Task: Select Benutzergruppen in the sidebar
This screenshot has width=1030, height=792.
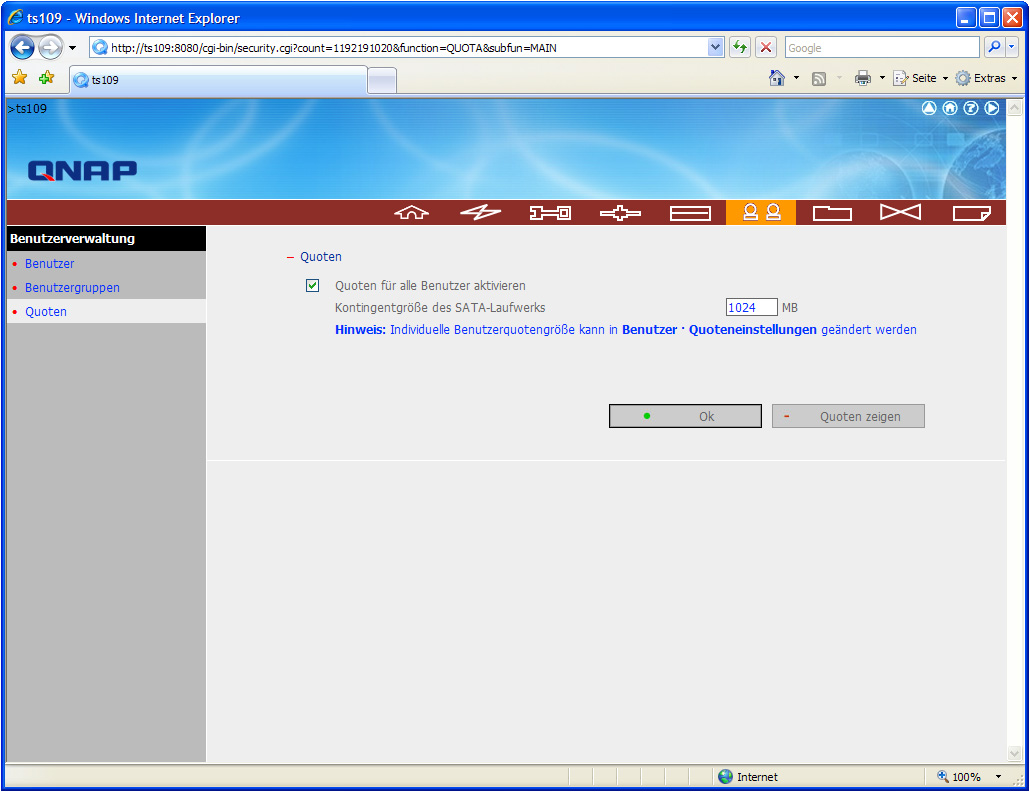Action: (72, 288)
